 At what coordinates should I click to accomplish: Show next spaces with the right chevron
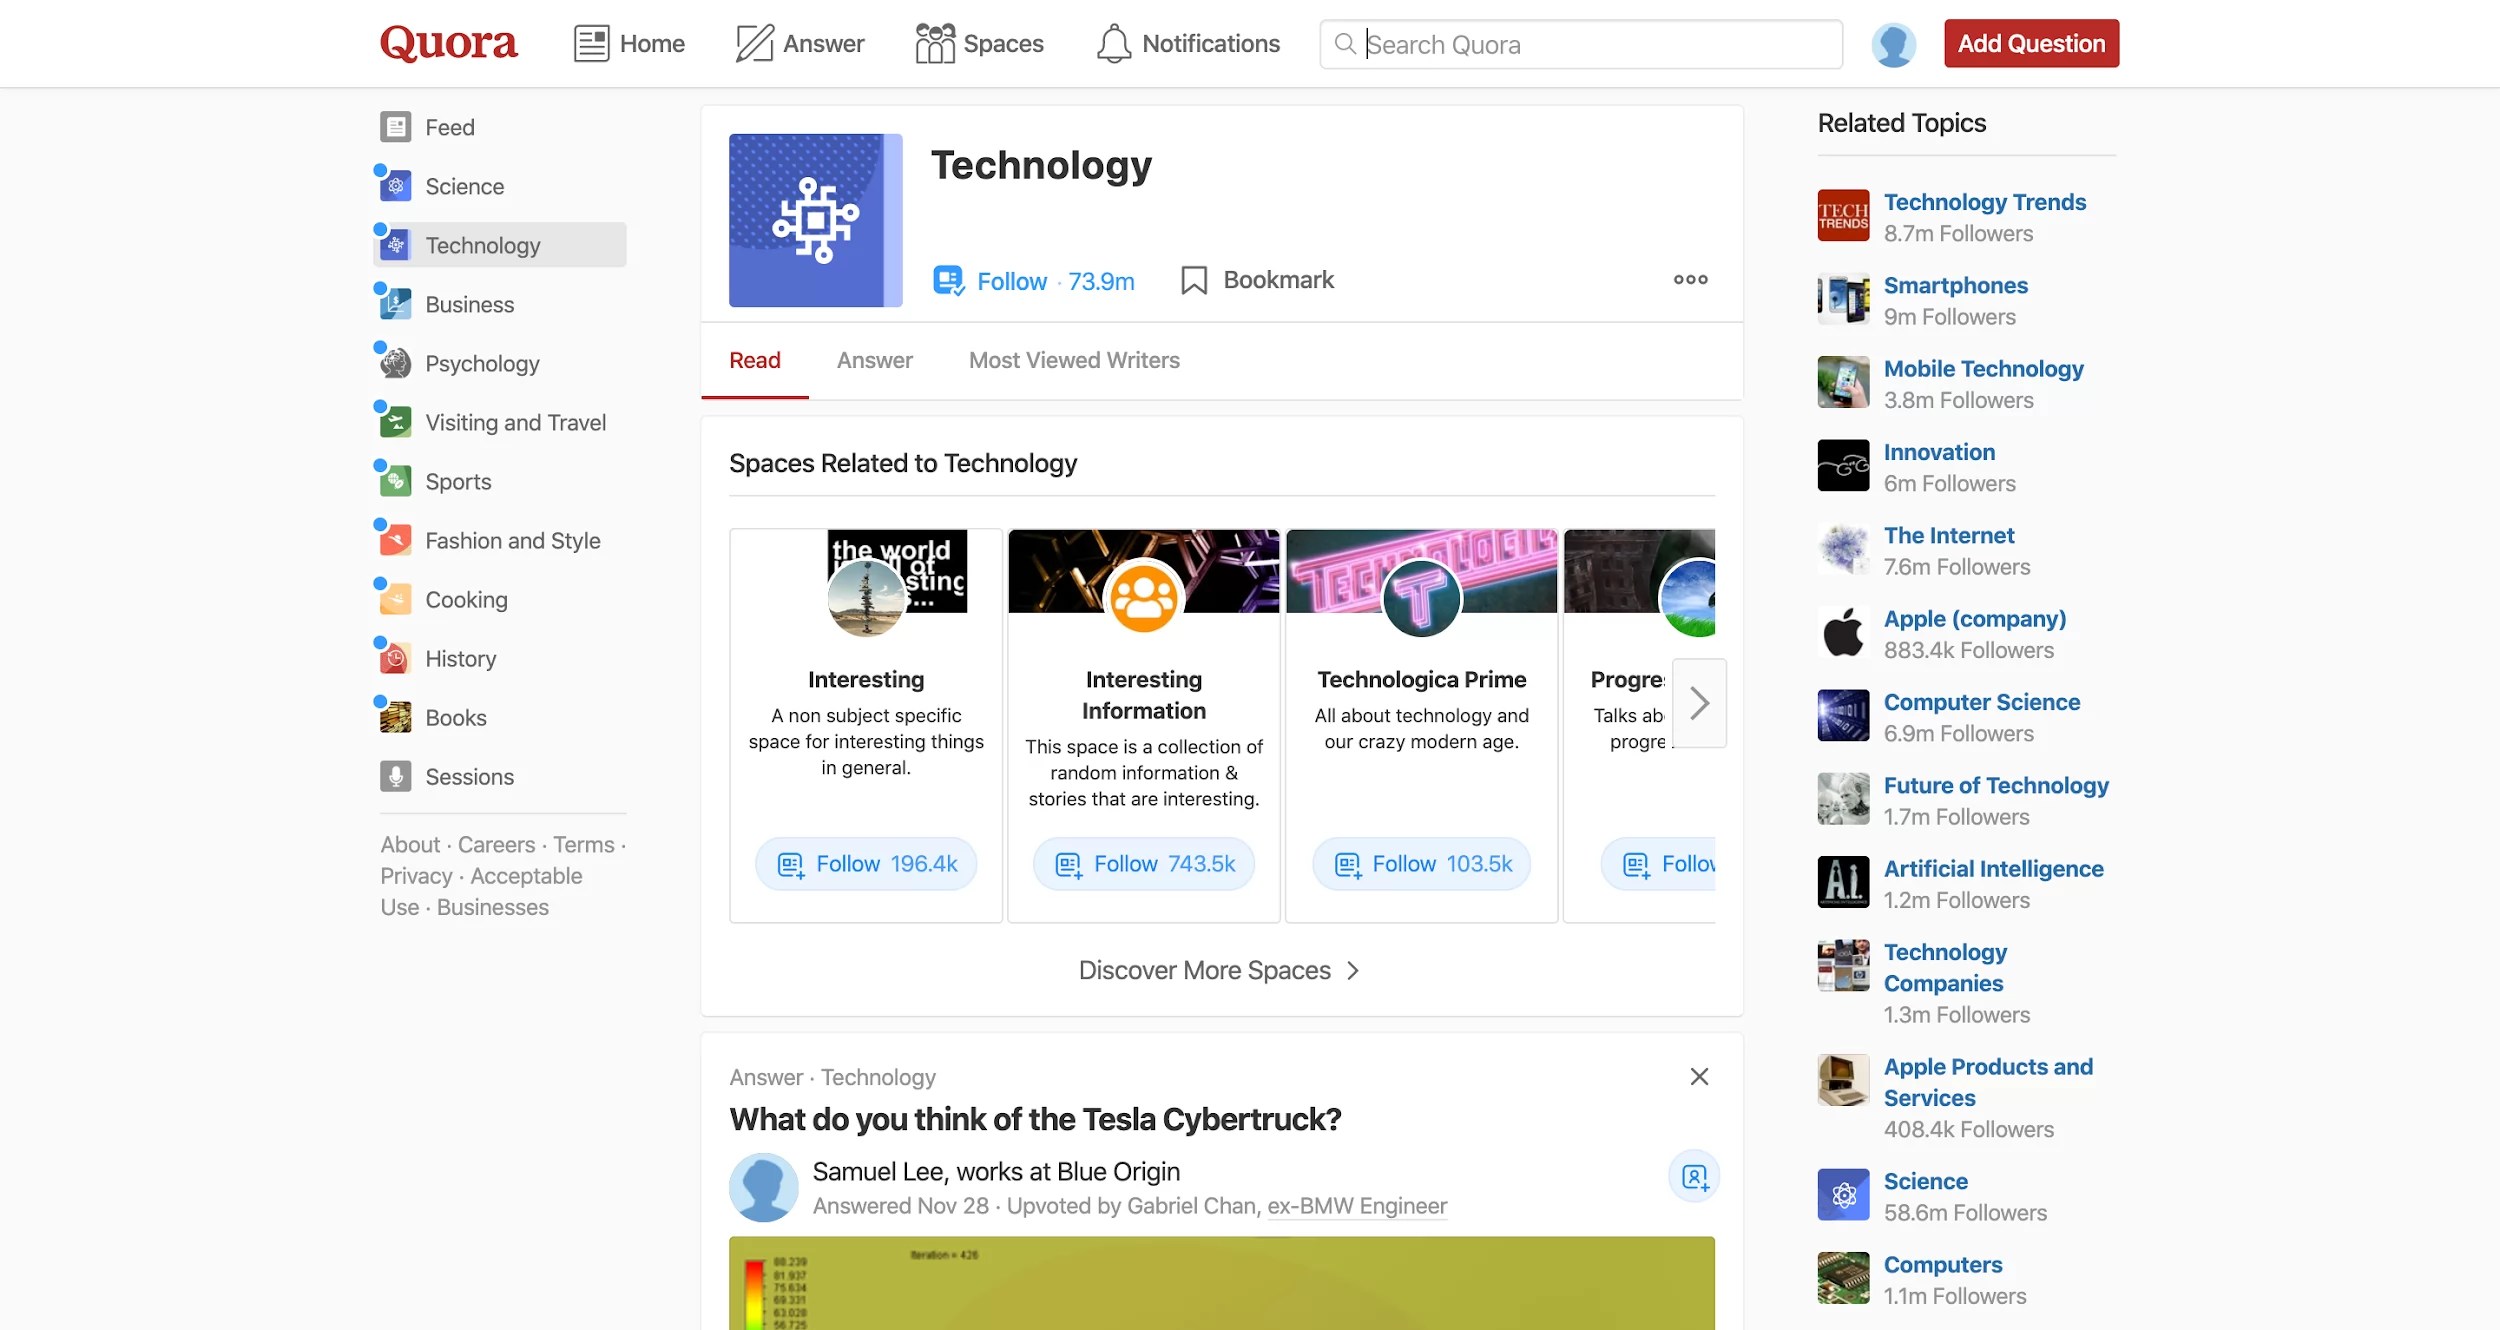(1699, 703)
